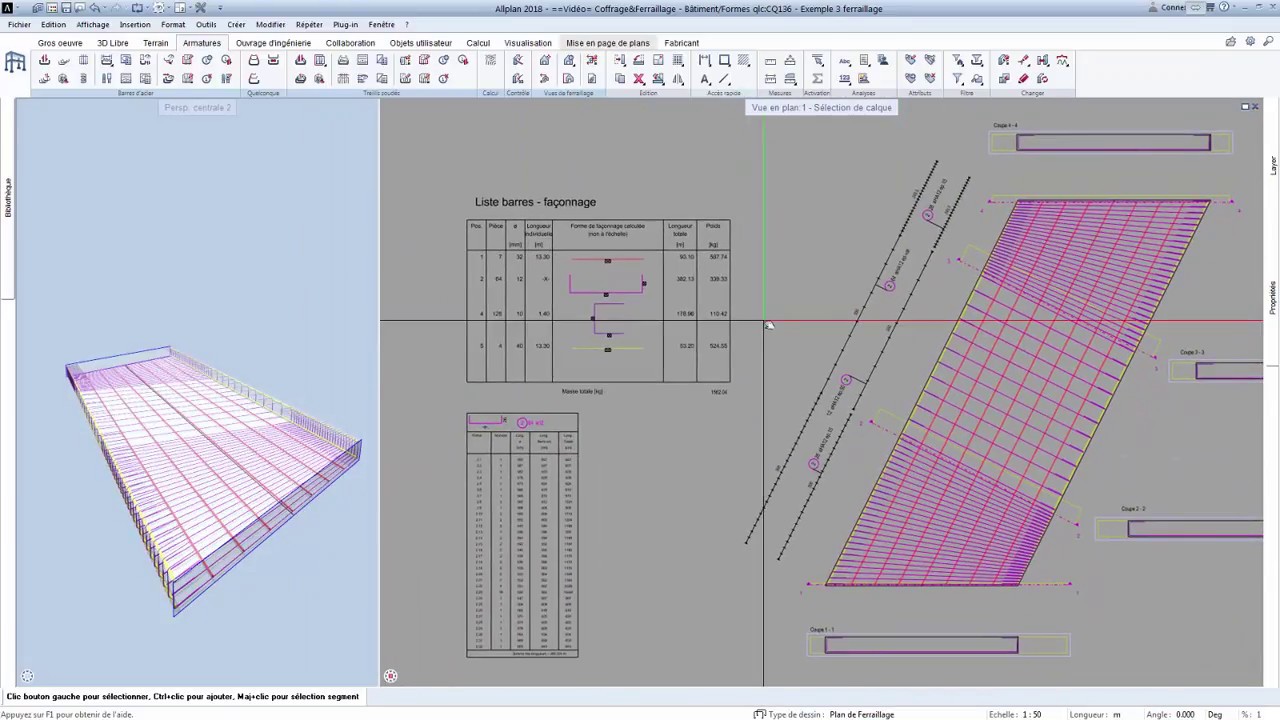Click the 'Abc' label icon in Analyses group
Screen dimensions: 1280x720
(845, 60)
